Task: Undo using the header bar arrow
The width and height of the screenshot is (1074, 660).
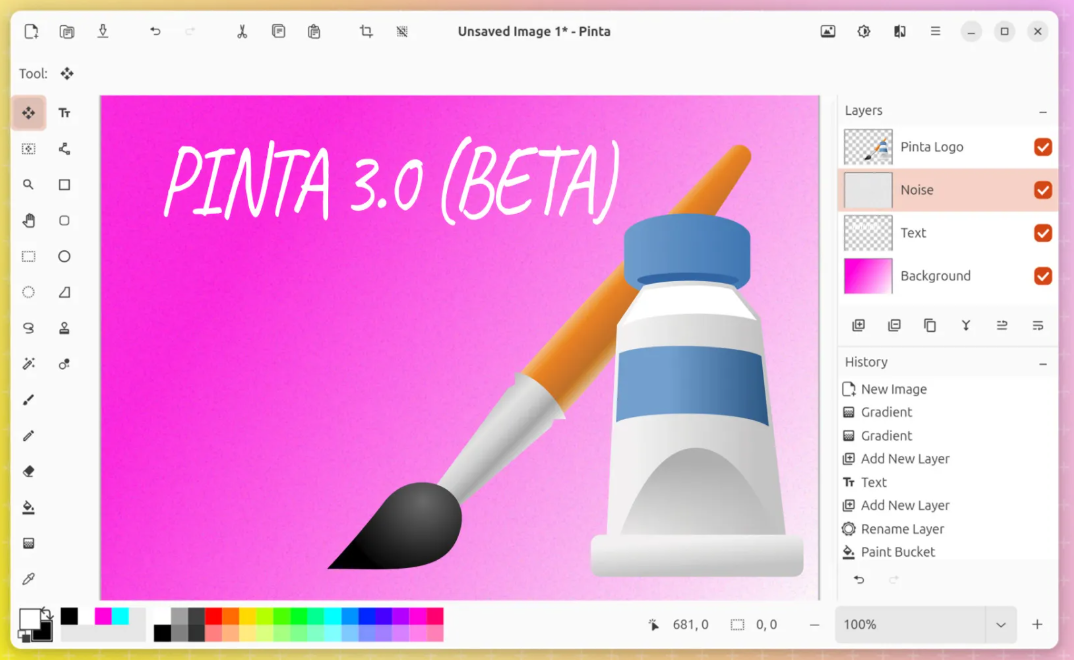Action: click(155, 31)
